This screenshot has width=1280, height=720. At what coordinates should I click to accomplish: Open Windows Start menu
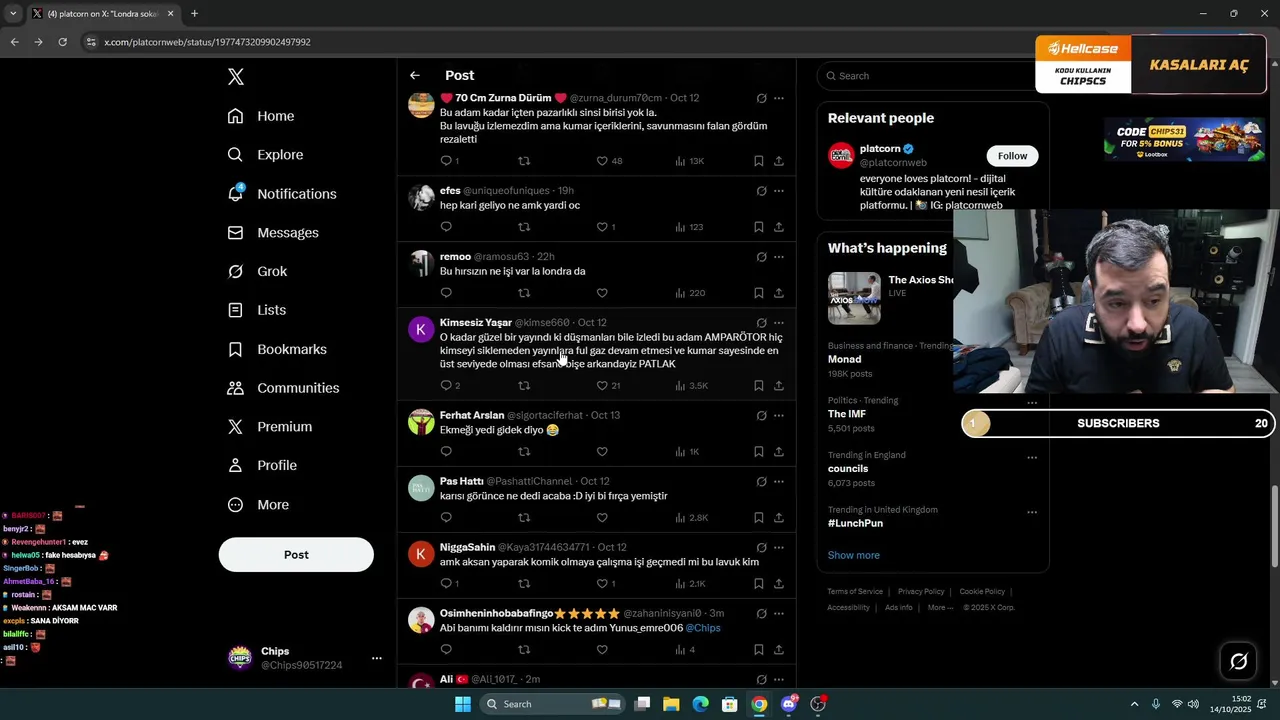[x=462, y=704]
